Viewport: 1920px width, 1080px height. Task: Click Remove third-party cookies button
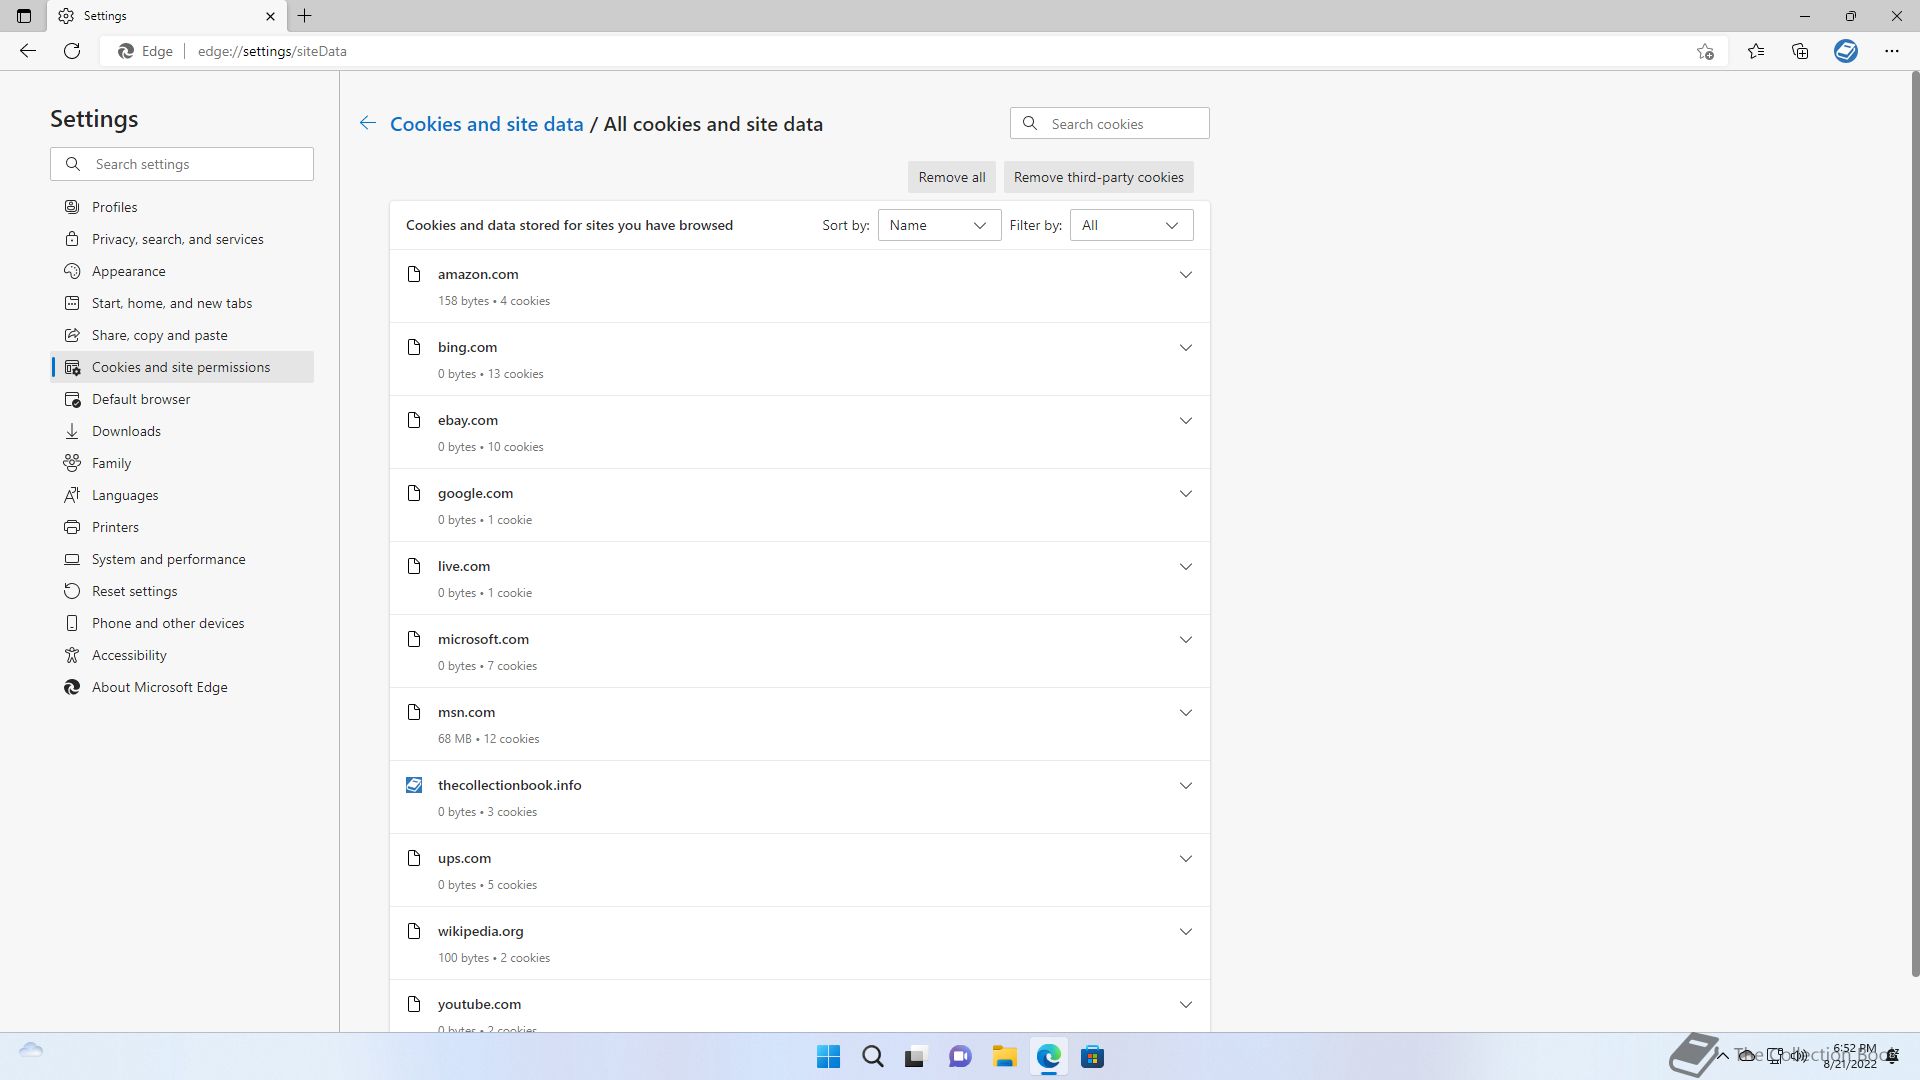[1099, 177]
